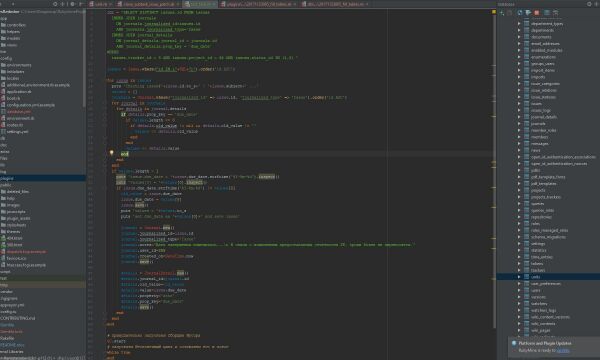Select the enumerations table in Database tree

(543, 57)
